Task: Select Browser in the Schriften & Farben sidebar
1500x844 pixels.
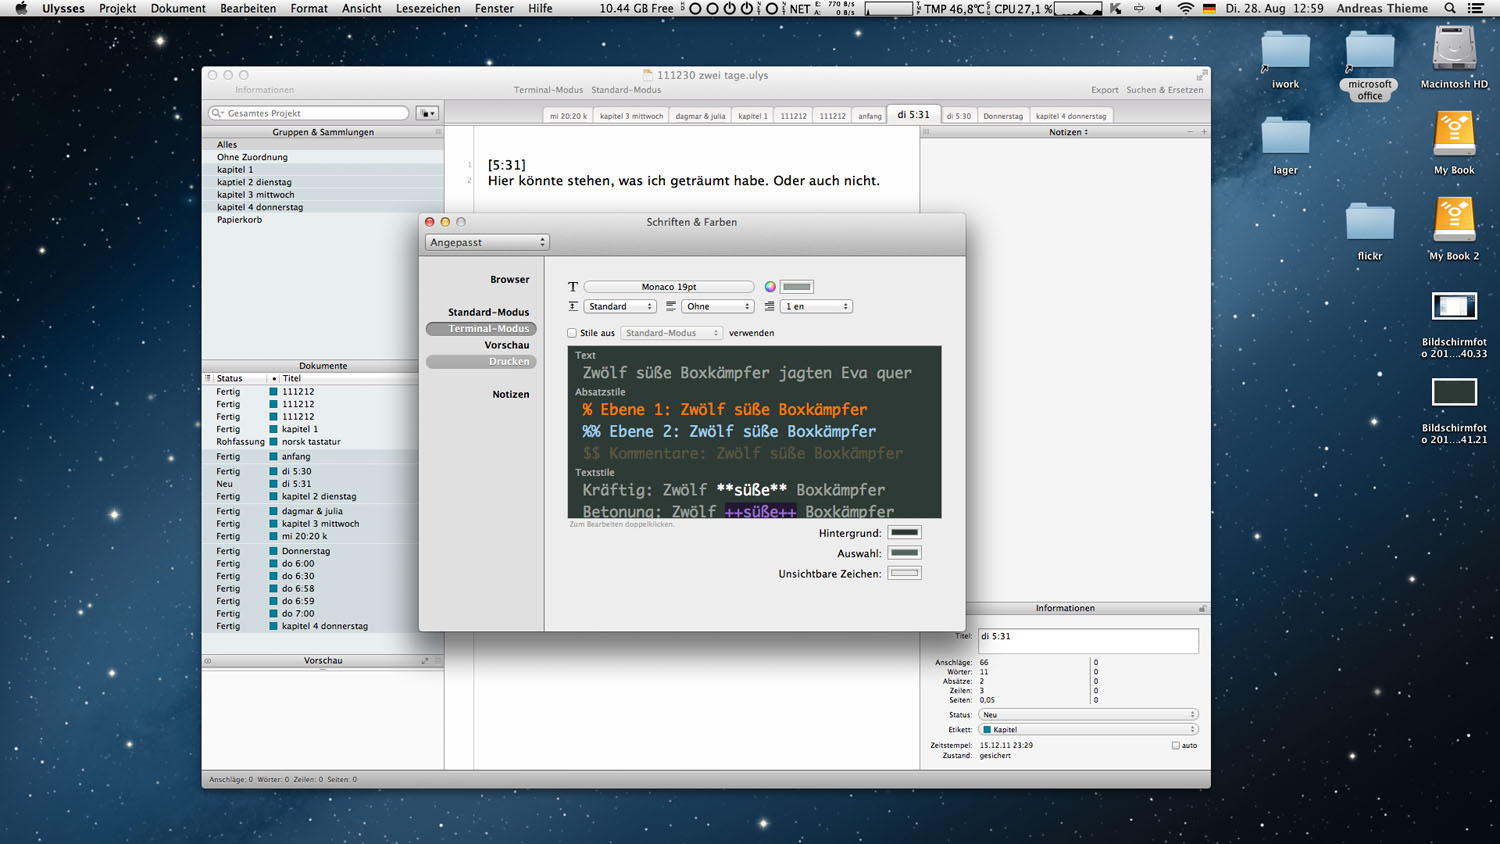Action: pyautogui.click(x=509, y=280)
